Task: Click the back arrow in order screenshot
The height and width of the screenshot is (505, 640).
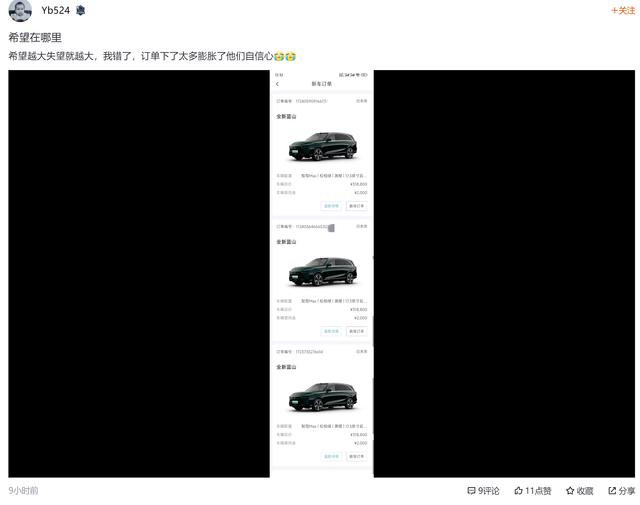Action: coord(278,84)
